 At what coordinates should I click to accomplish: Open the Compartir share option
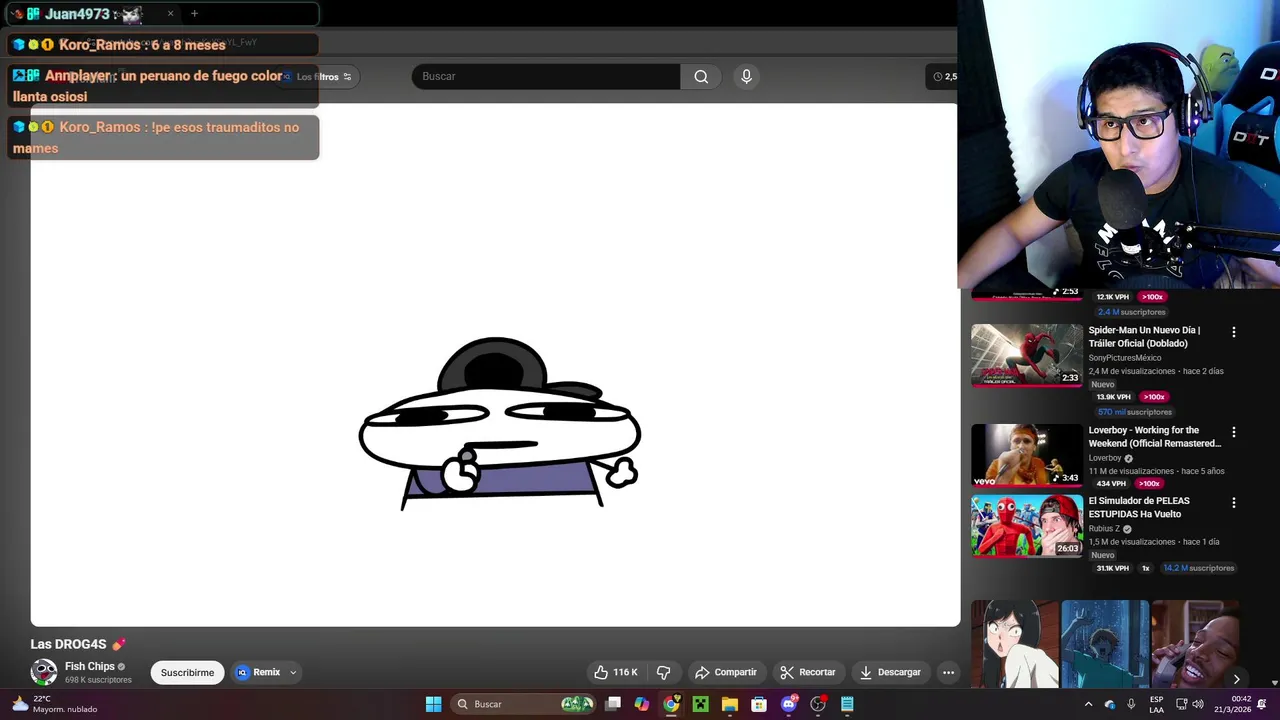726,672
